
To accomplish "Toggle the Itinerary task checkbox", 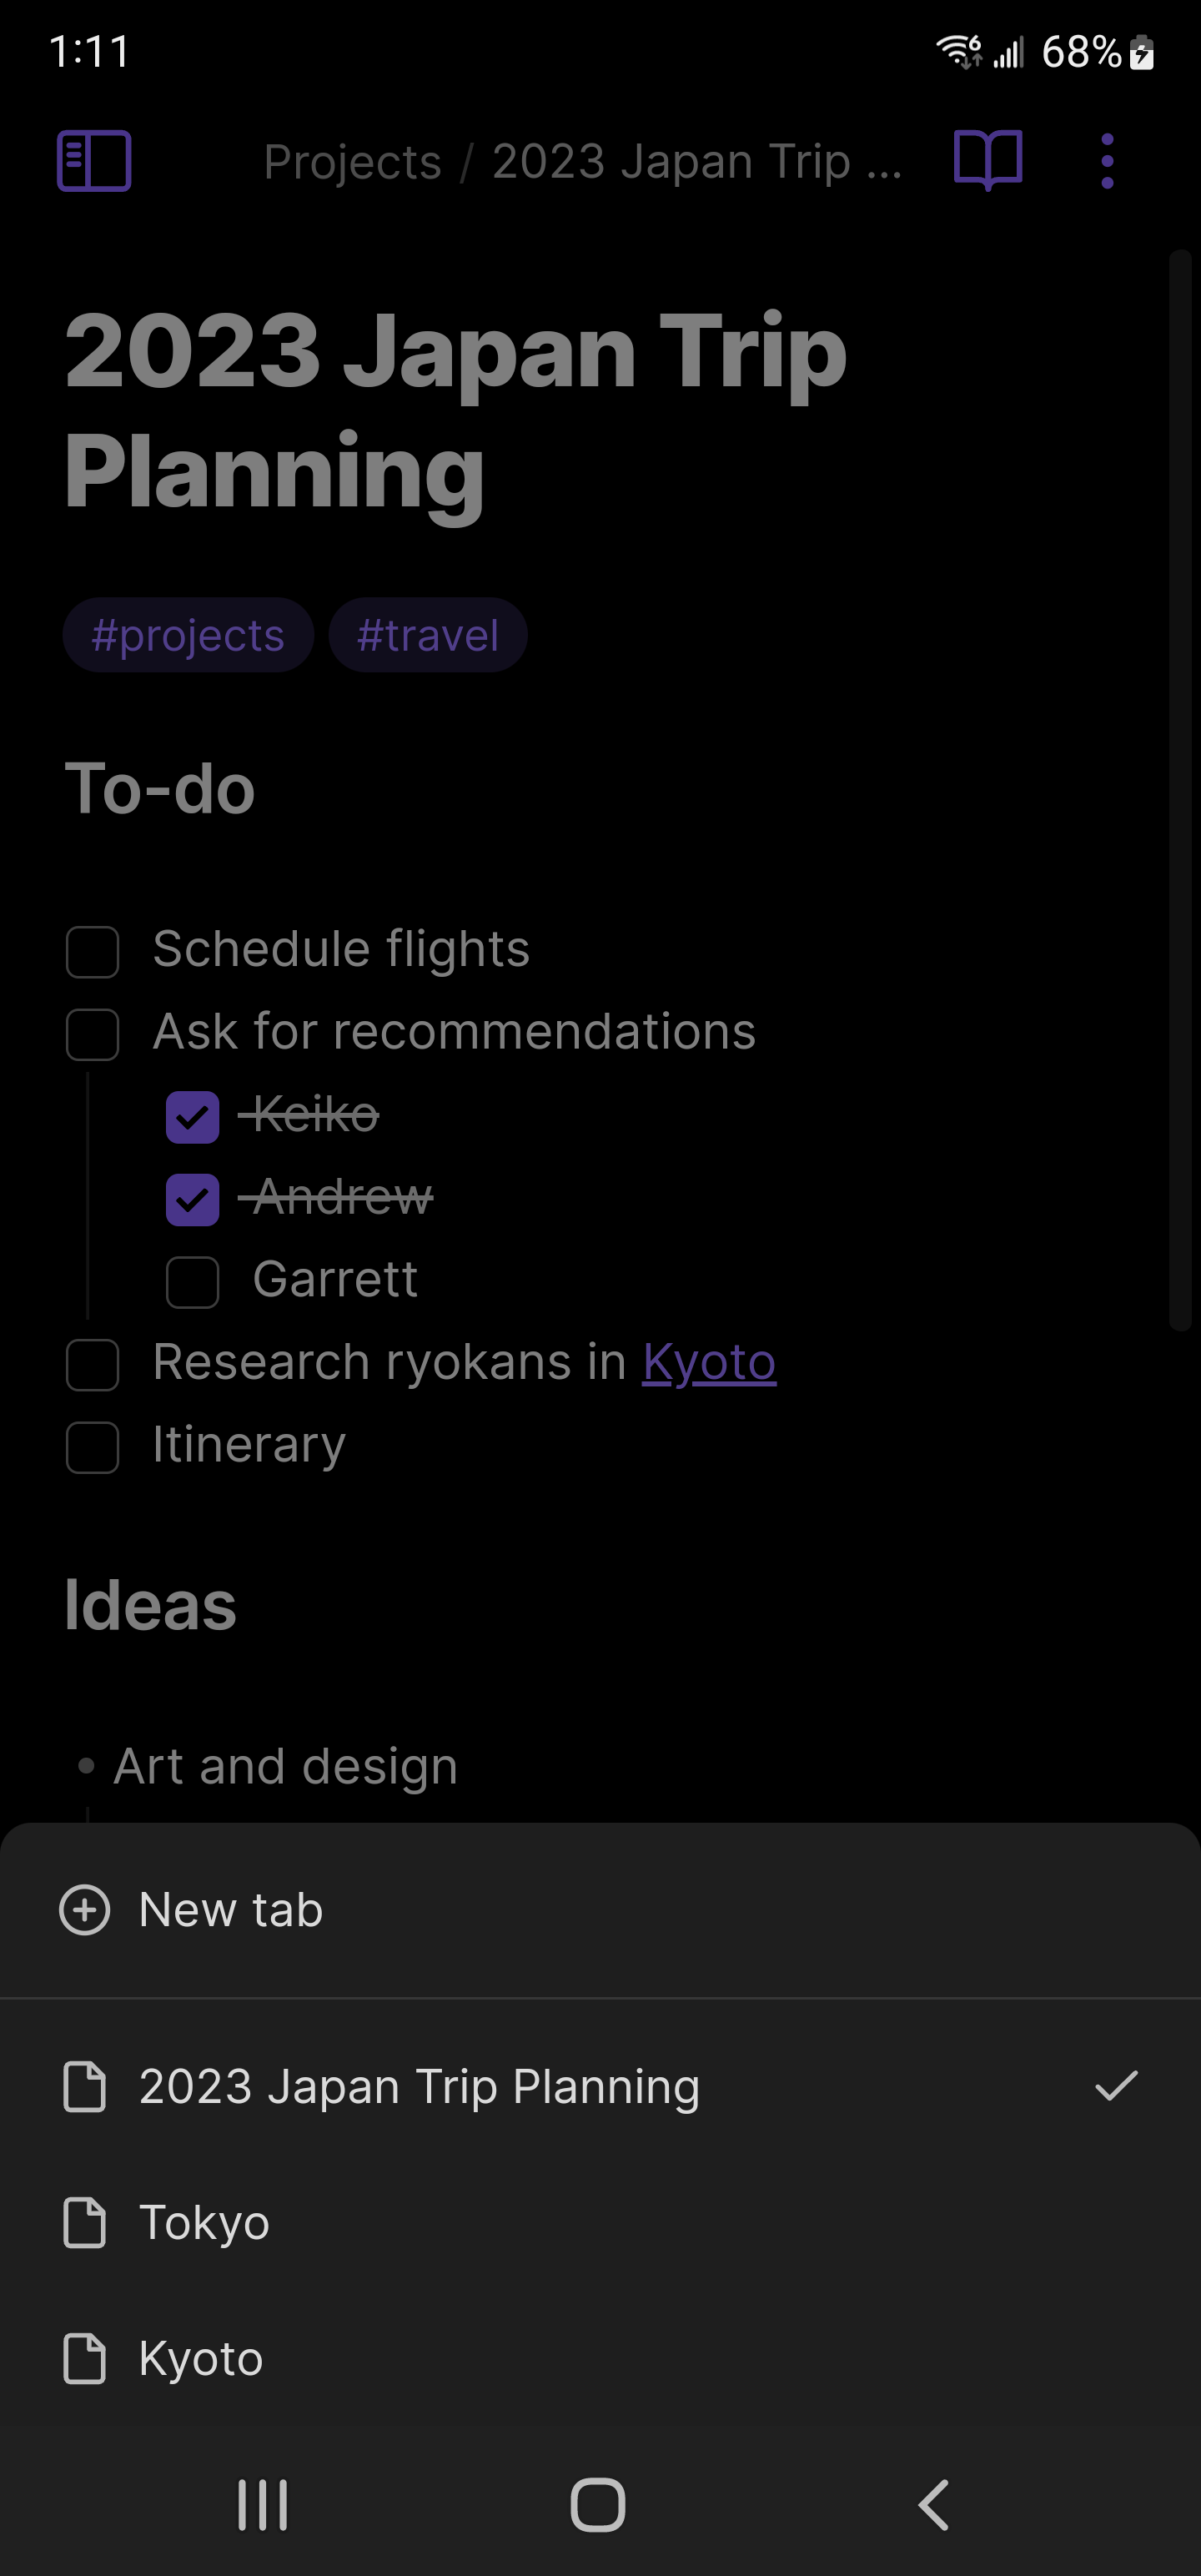I will point(93,1447).
